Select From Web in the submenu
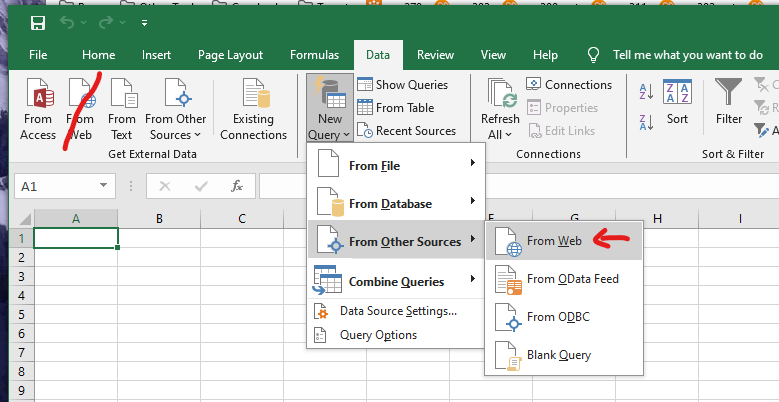This screenshot has width=779, height=402. (554, 241)
